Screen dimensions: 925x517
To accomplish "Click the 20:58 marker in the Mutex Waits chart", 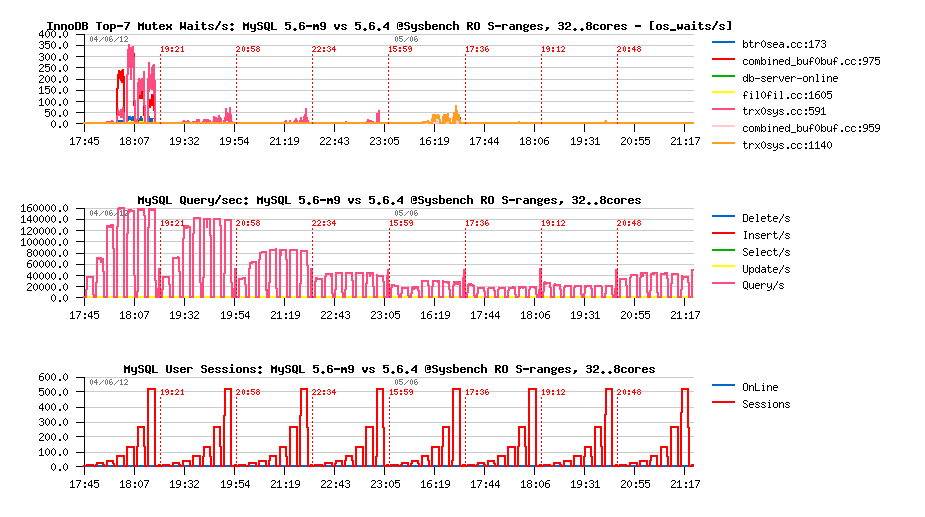I will pyautogui.click(x=248, y=49).
